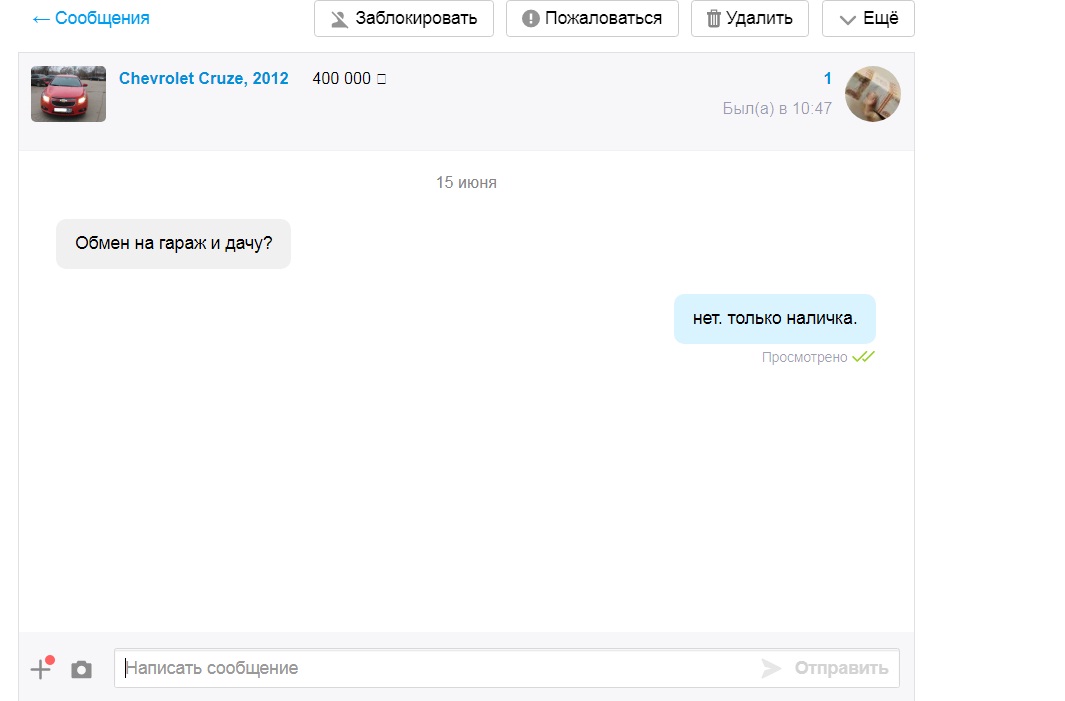Open Chevrolet Cruze, 2012 listing link
This screenshot has width=1065, height=701.
tap(204, 78)
